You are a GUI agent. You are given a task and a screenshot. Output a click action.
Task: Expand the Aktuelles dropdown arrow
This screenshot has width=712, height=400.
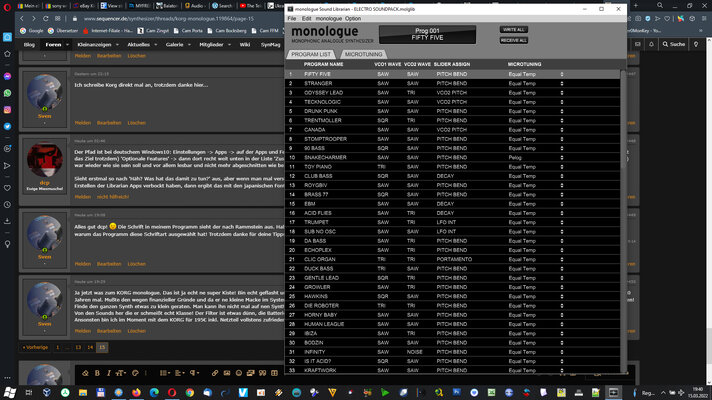click(x=155, y=44)
